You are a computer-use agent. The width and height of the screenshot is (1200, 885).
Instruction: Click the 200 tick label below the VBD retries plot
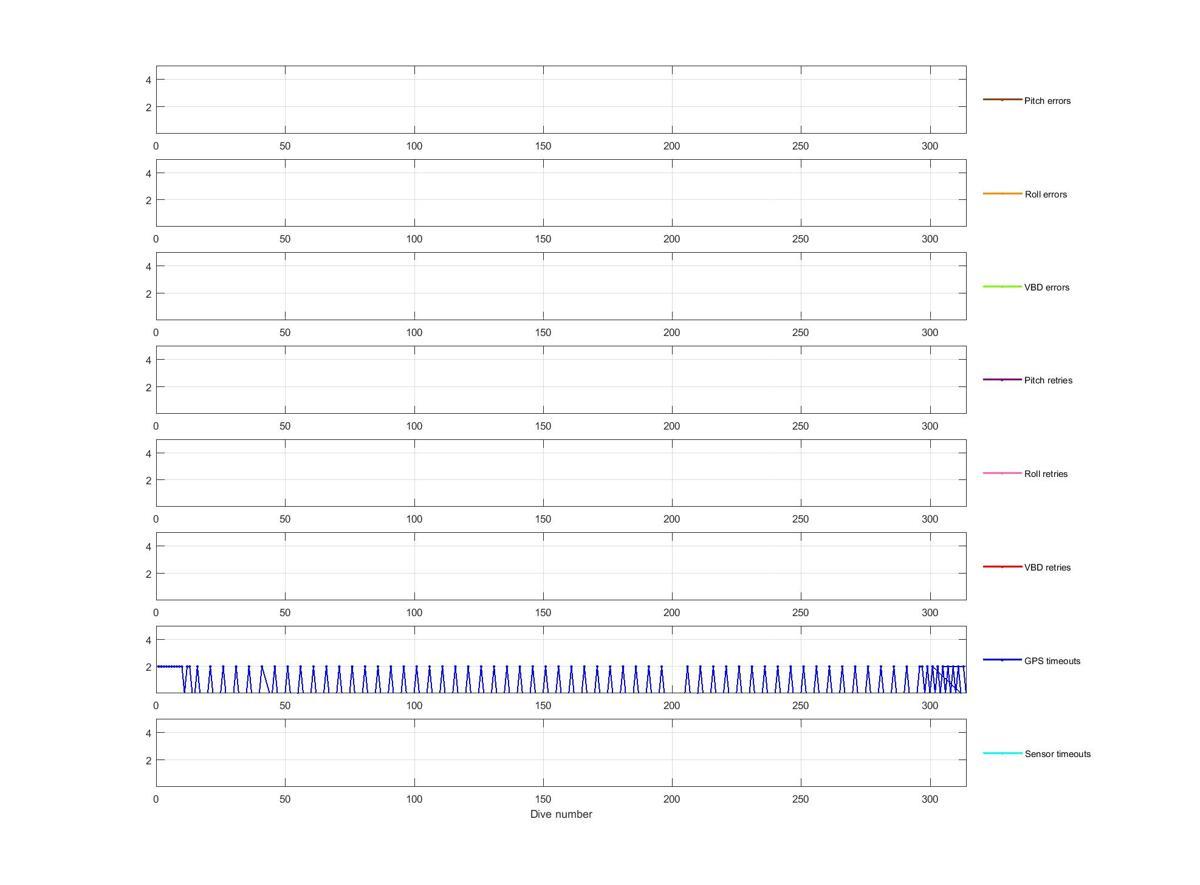[672, 612]
